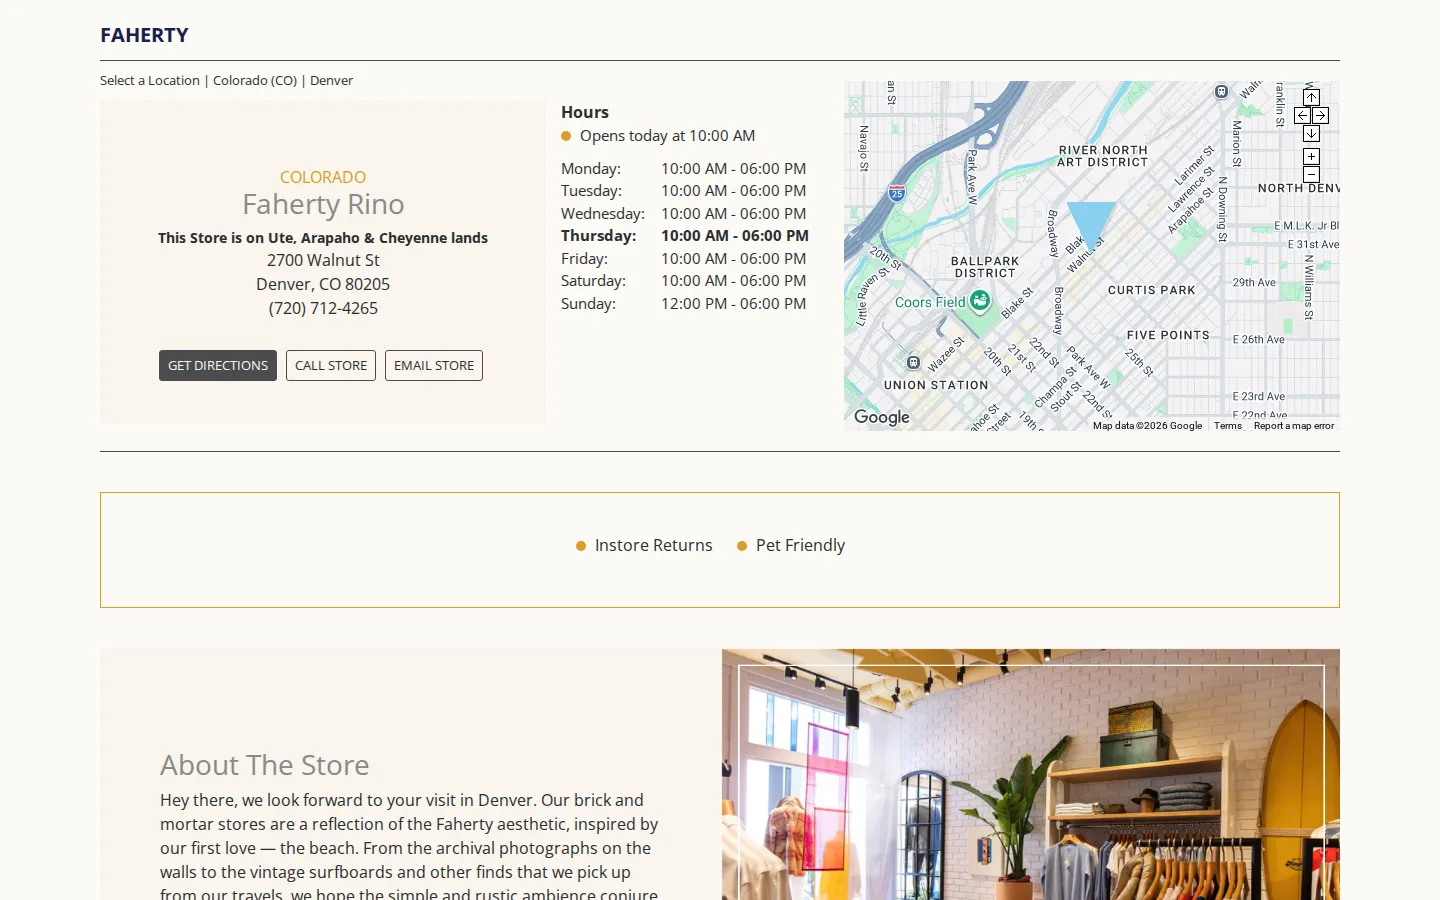
Task: Click the Union Station map label
Action: (936, 385)
